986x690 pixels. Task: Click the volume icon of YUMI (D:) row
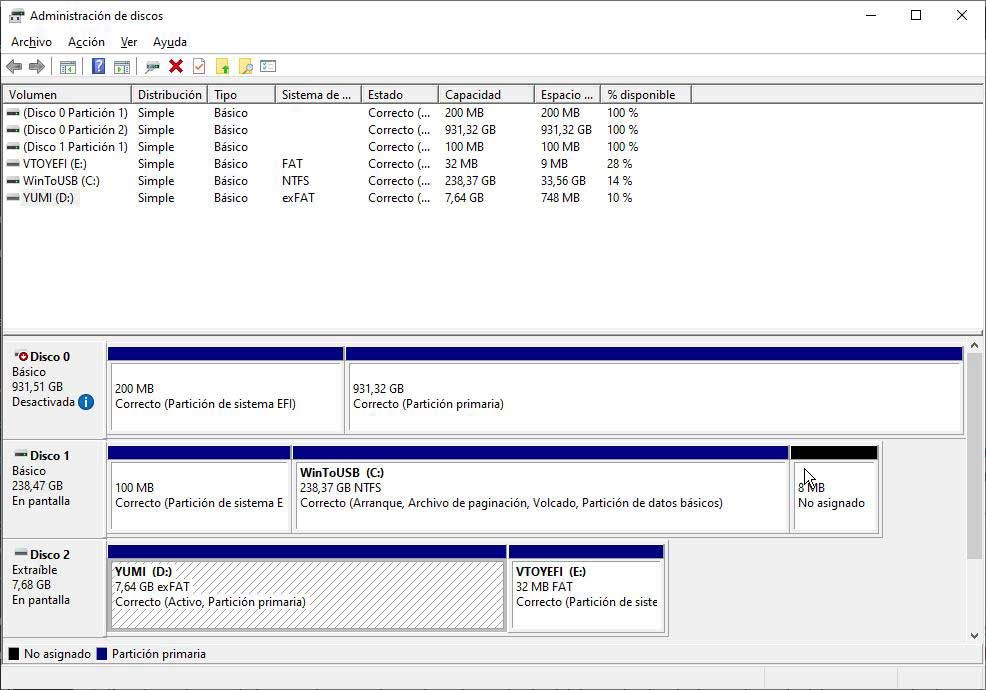[13, 198]
